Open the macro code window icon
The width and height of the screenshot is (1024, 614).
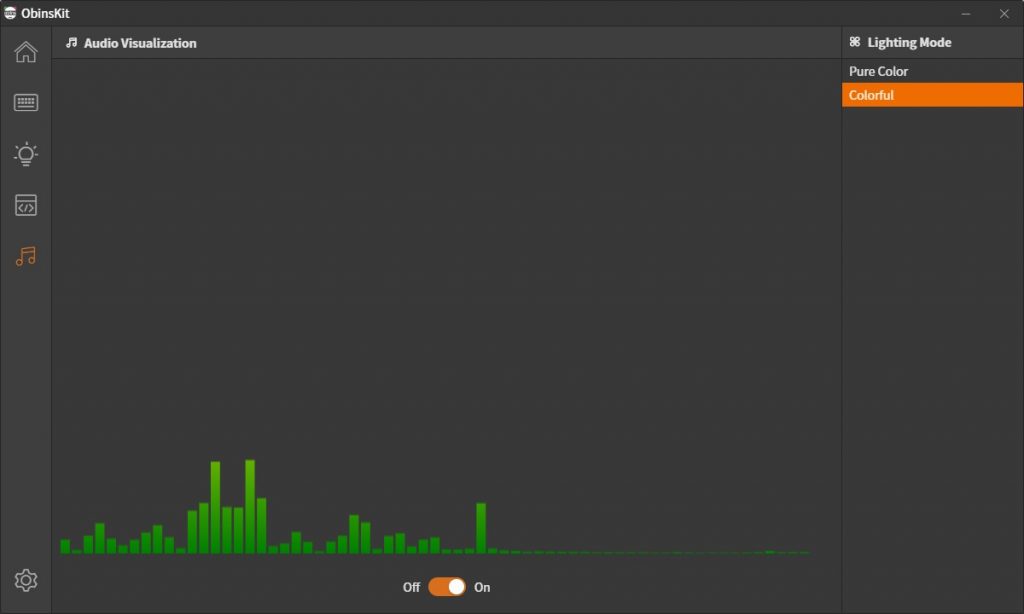click(26, 206)
